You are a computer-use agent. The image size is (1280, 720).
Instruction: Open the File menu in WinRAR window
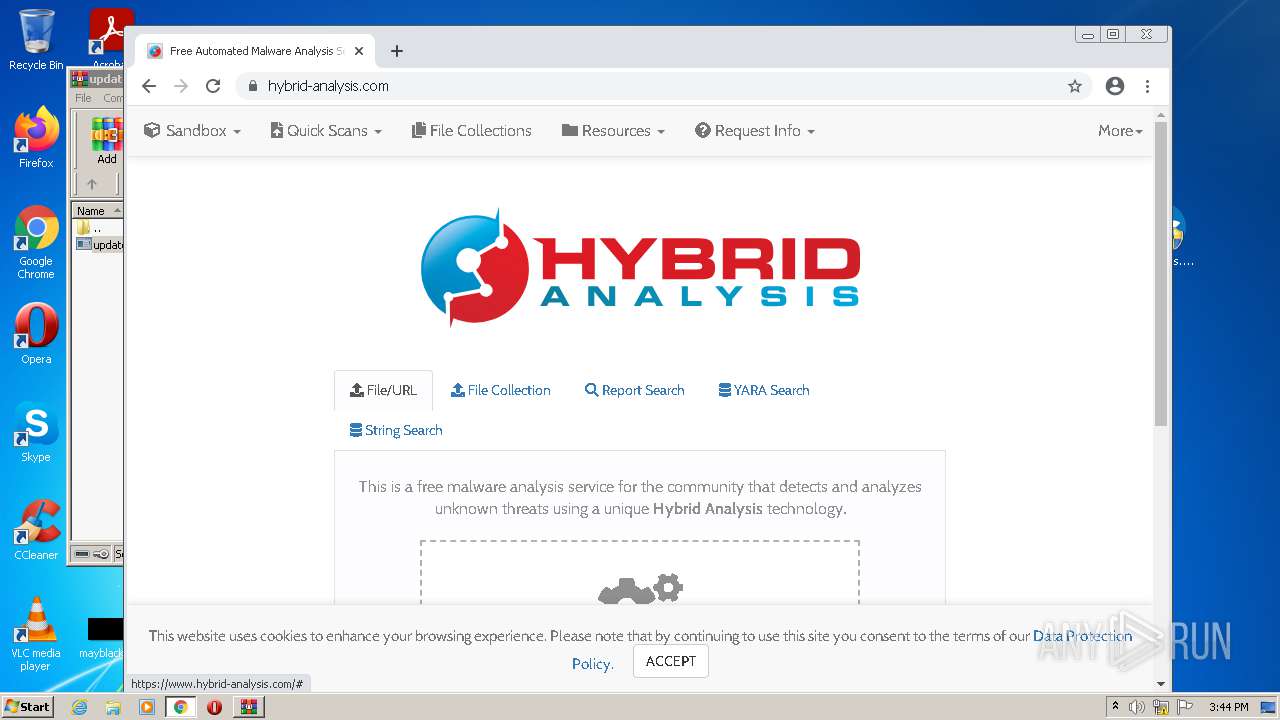[x=83, y=98]
